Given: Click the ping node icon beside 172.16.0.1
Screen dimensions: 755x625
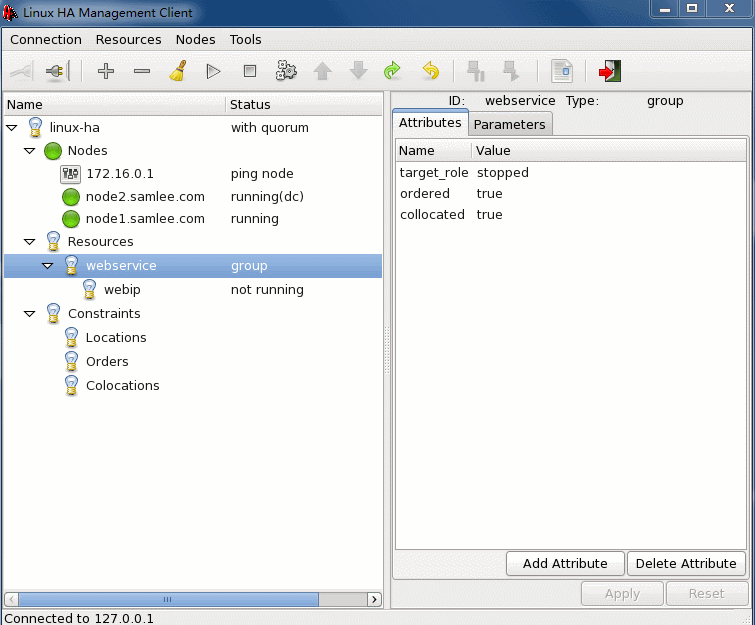Looking at the screenshot, I should coord(70,174).
